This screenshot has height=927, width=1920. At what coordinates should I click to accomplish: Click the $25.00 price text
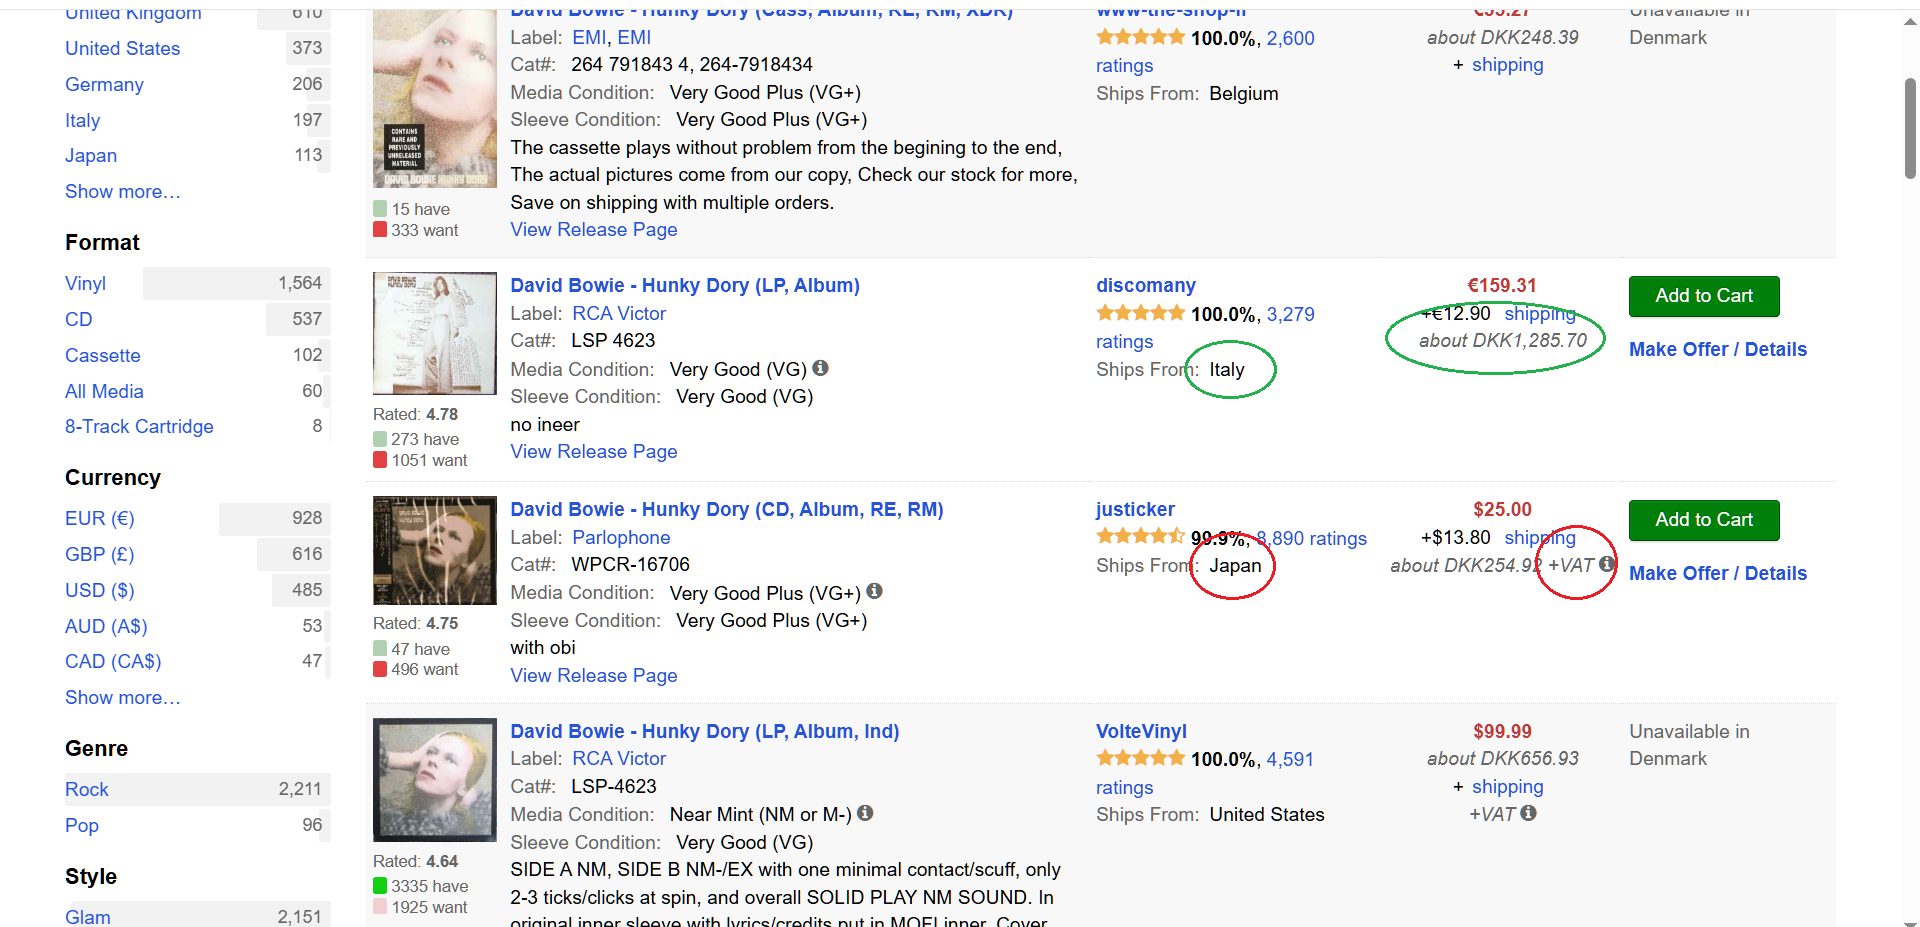click(1502, 509)
